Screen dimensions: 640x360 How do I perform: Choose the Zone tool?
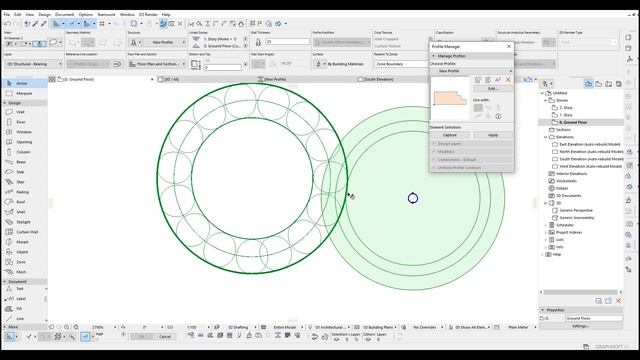pos(24,262)
